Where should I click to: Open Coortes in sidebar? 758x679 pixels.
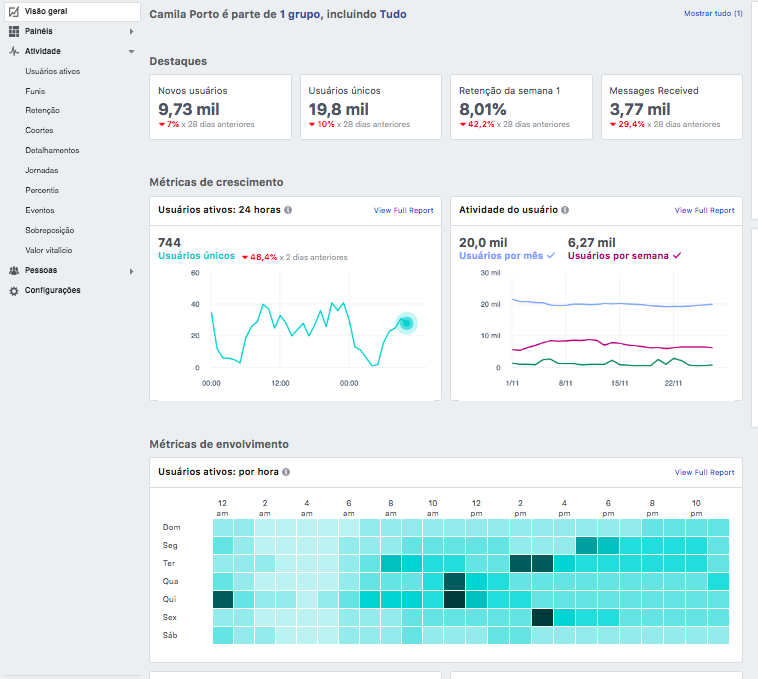(x=39, y=130)
